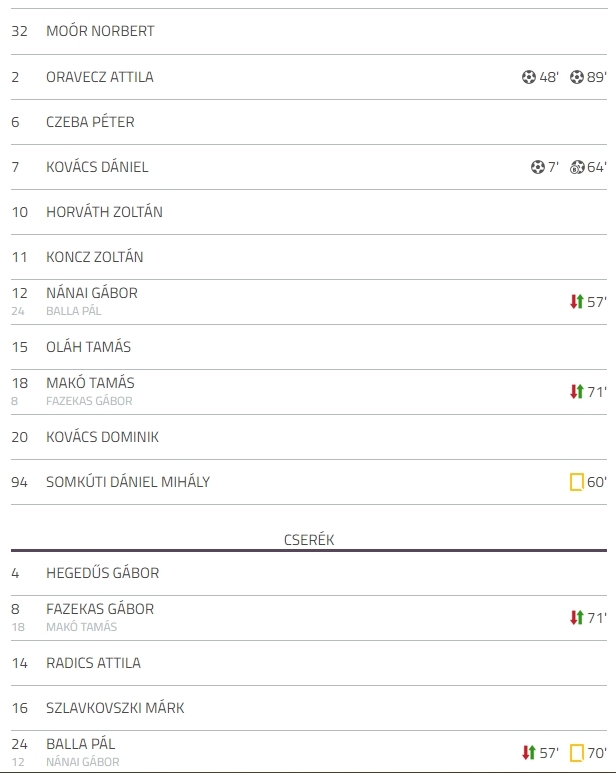
Task: Click Nánai Gábor's 57' substitution arrows
Action: pos(577,302)
